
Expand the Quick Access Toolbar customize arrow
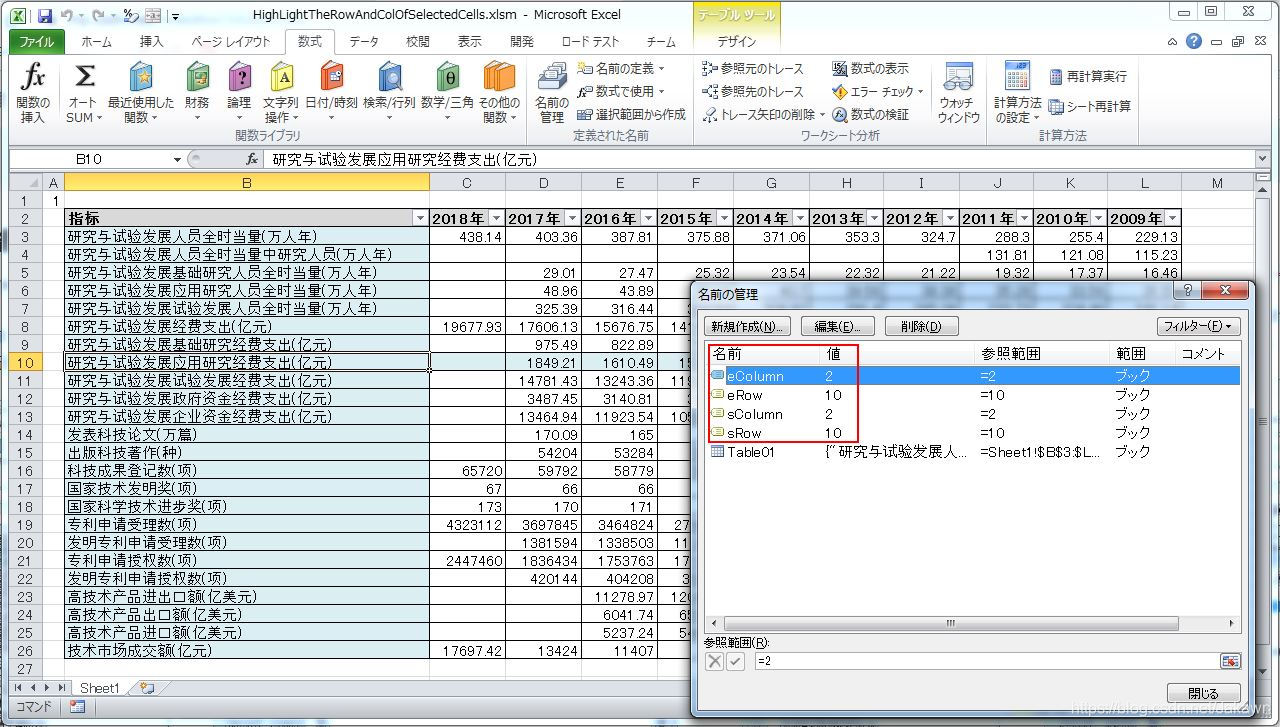tap(176, 17)
